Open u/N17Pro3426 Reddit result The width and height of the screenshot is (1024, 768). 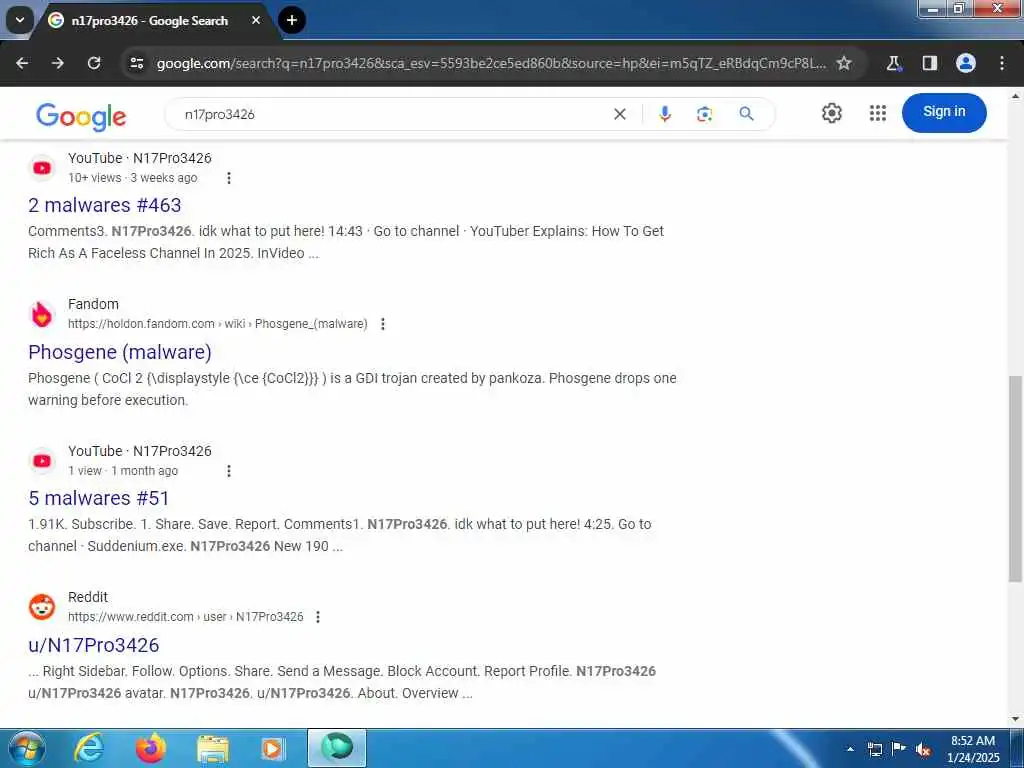[x=93, y=645]
